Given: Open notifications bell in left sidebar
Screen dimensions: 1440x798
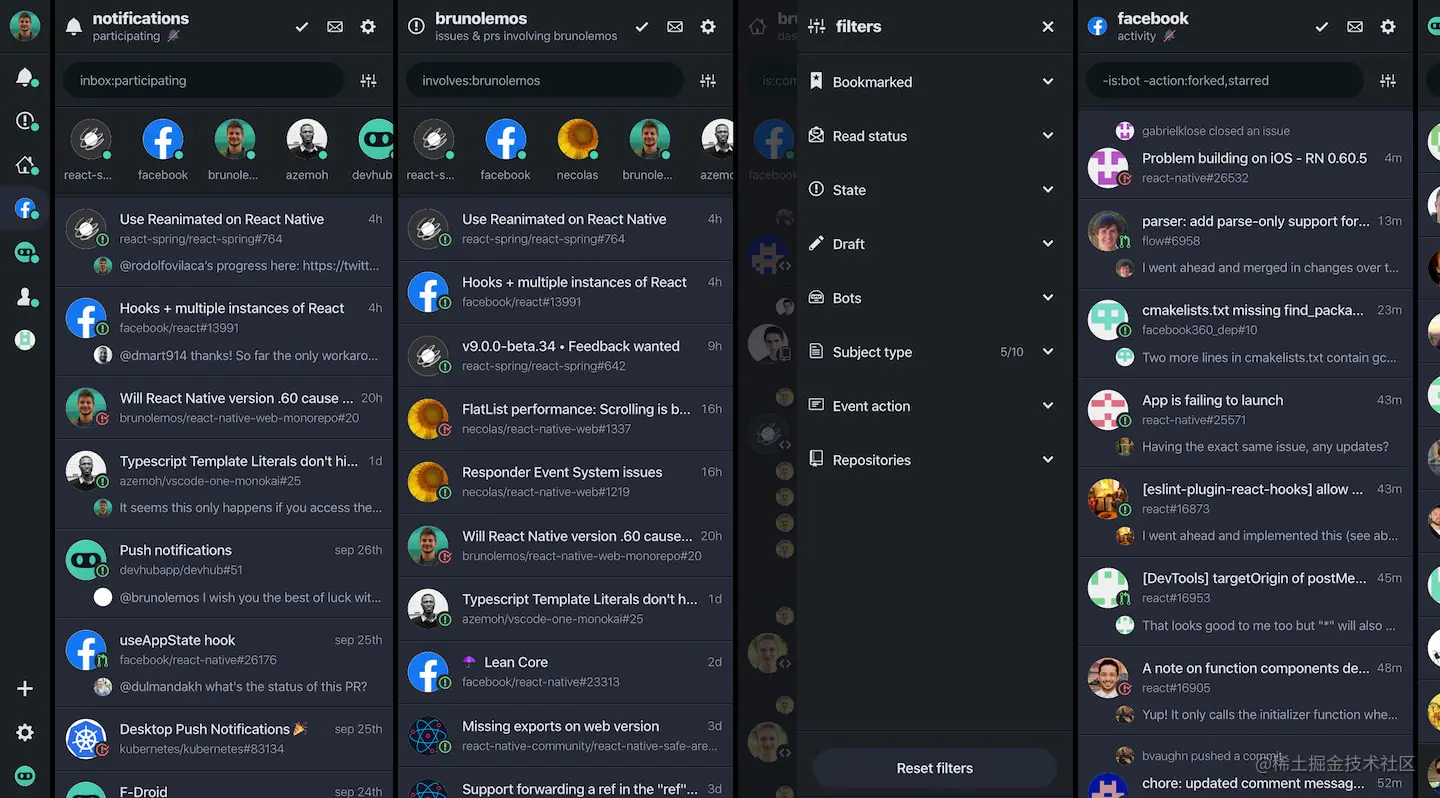Looking at the screenshot, I should [25, 77].
